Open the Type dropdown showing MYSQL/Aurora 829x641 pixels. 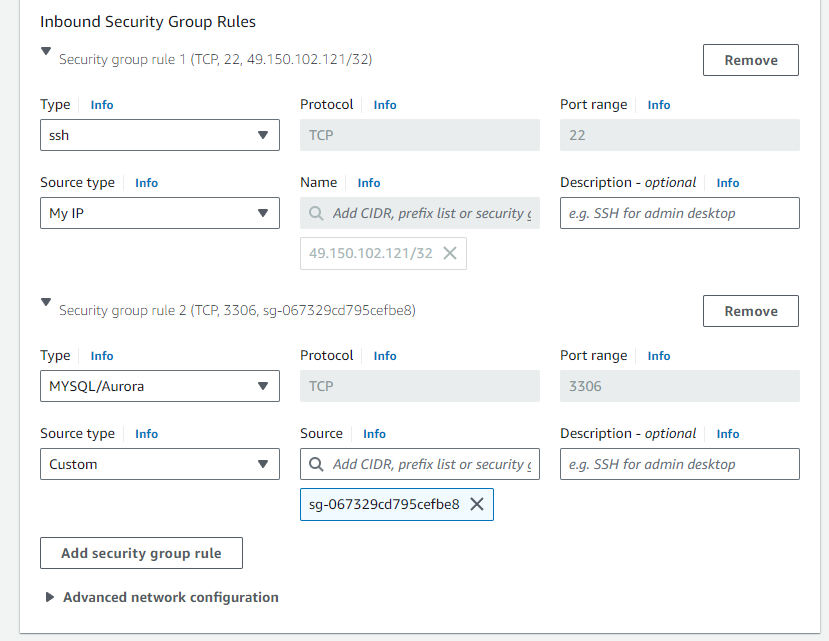pyautogui.click(x=159, y=386)
